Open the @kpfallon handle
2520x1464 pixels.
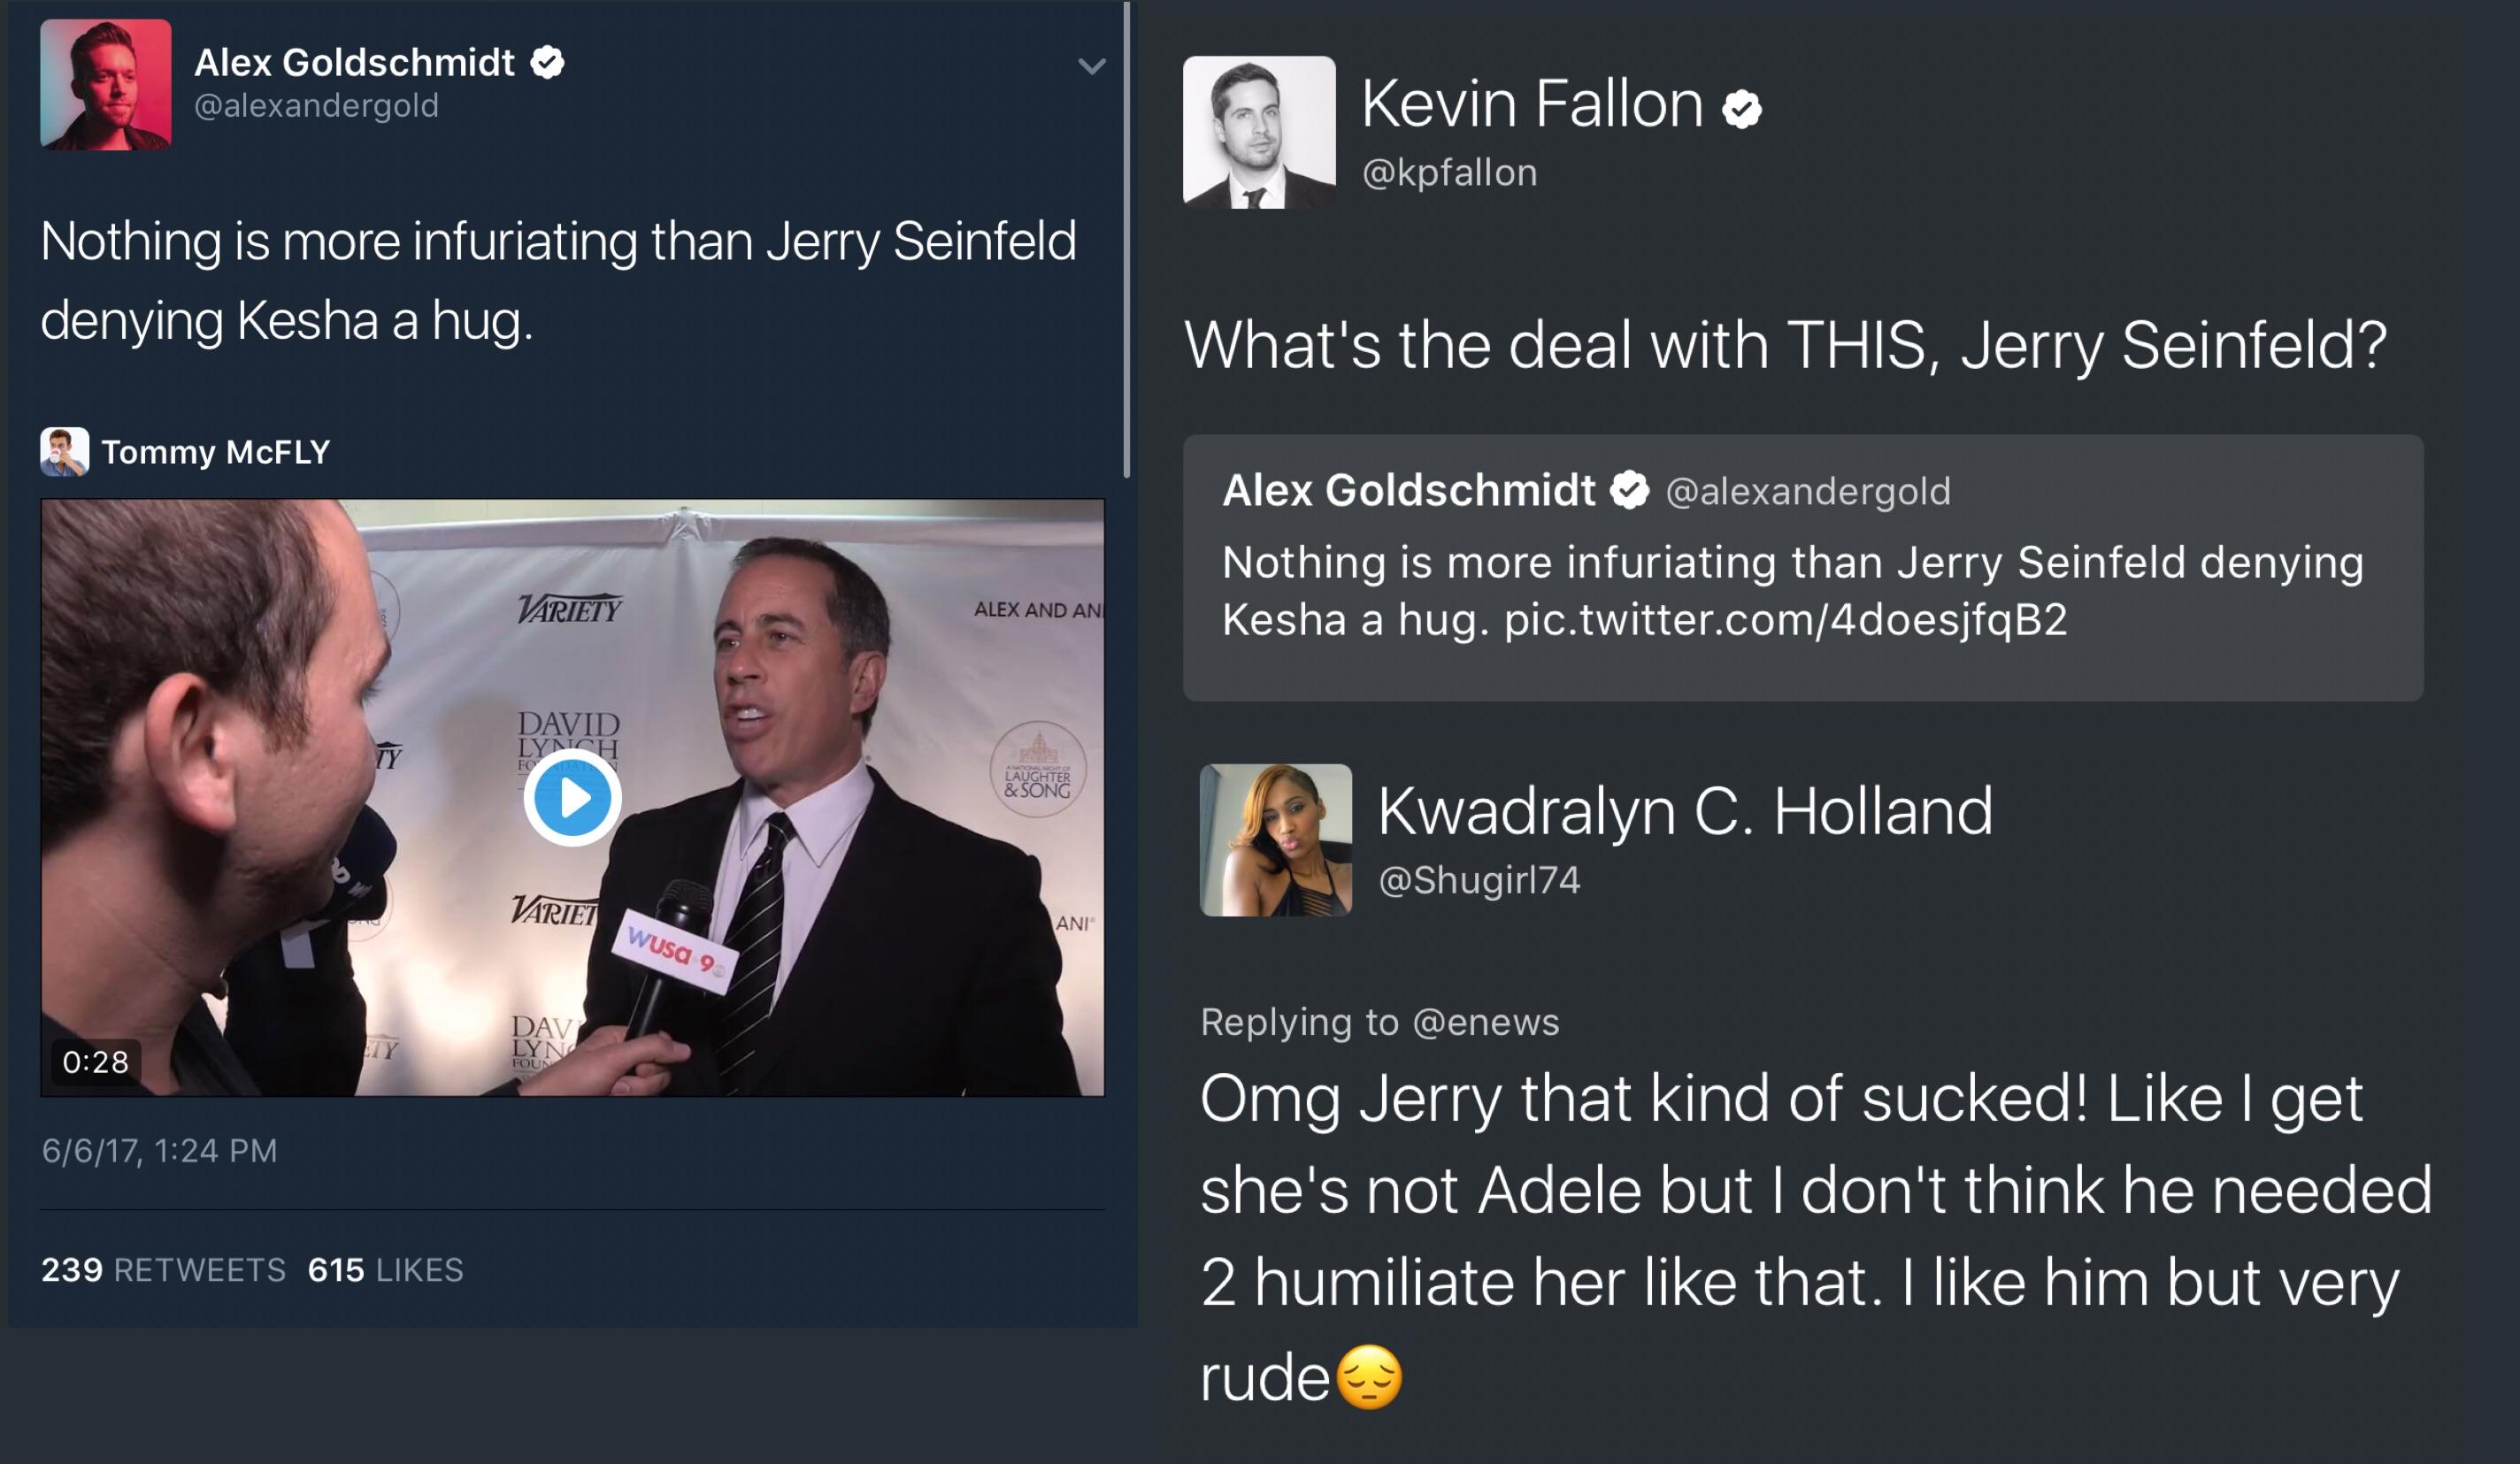(x=1449, y=173)
